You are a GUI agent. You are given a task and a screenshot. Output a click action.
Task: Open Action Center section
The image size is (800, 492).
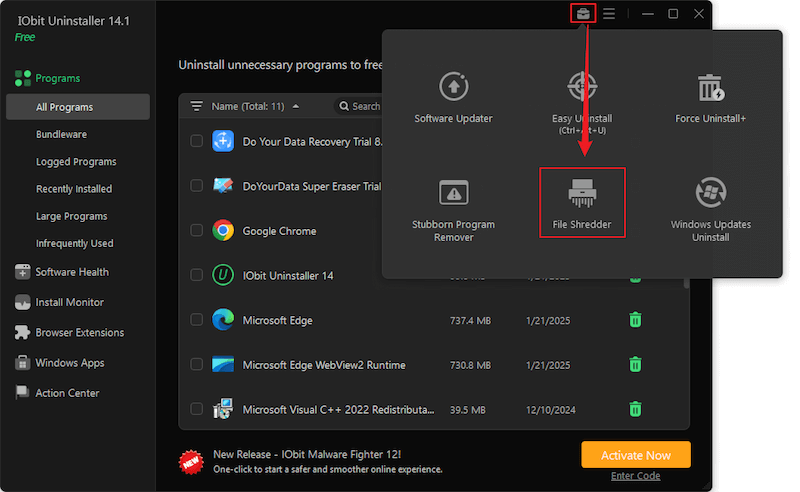(x=57, y=393)
